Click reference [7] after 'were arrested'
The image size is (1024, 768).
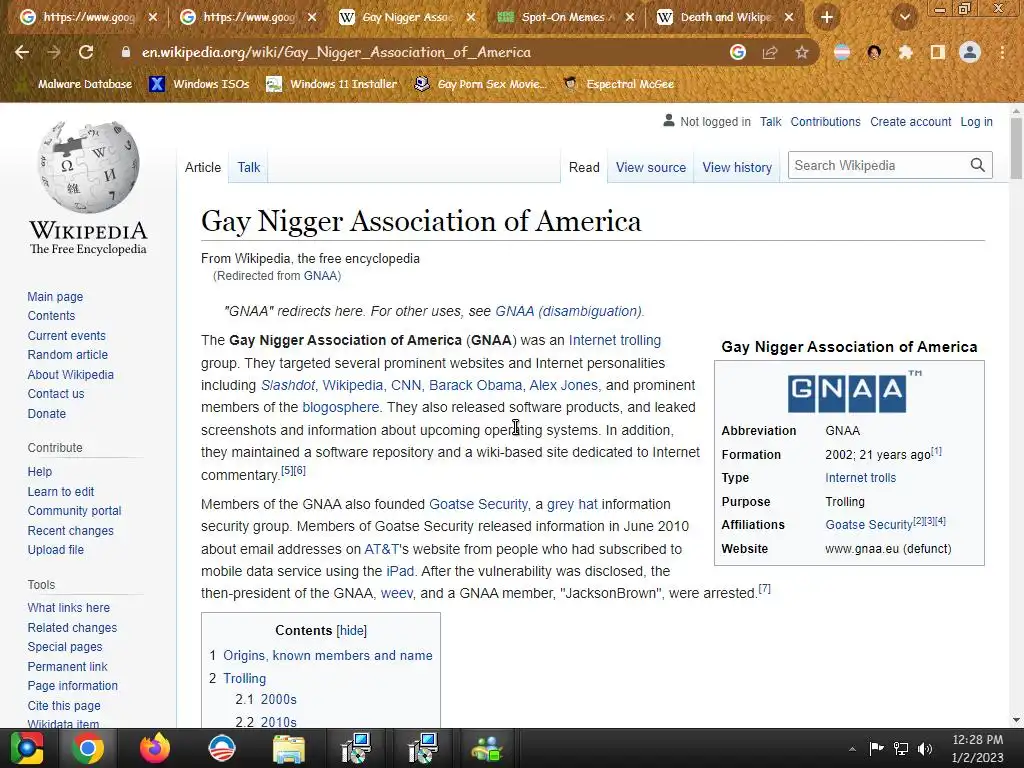765,588
